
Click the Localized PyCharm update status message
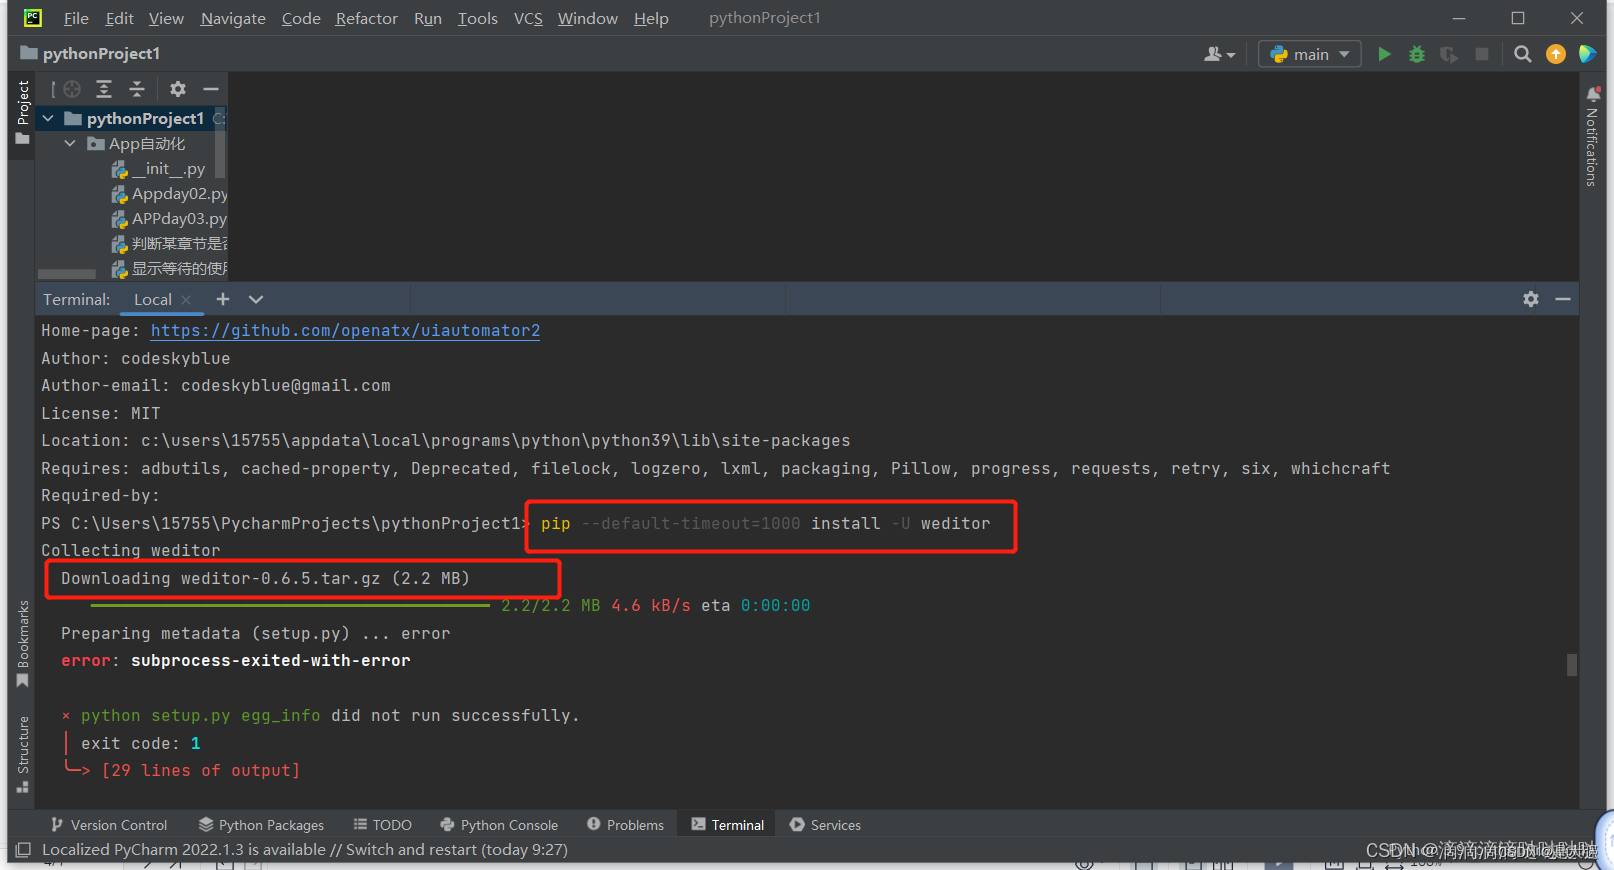(x=305, y=850)
